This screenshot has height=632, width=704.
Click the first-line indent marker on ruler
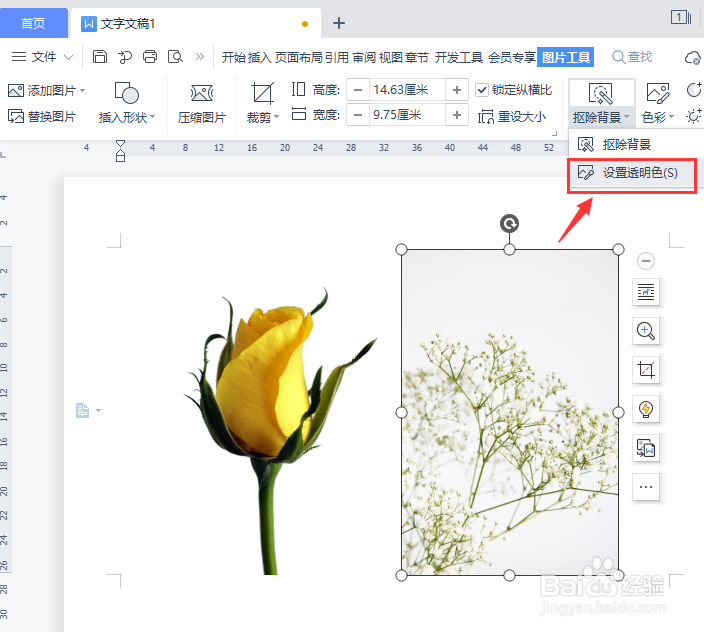click(120, 145)
